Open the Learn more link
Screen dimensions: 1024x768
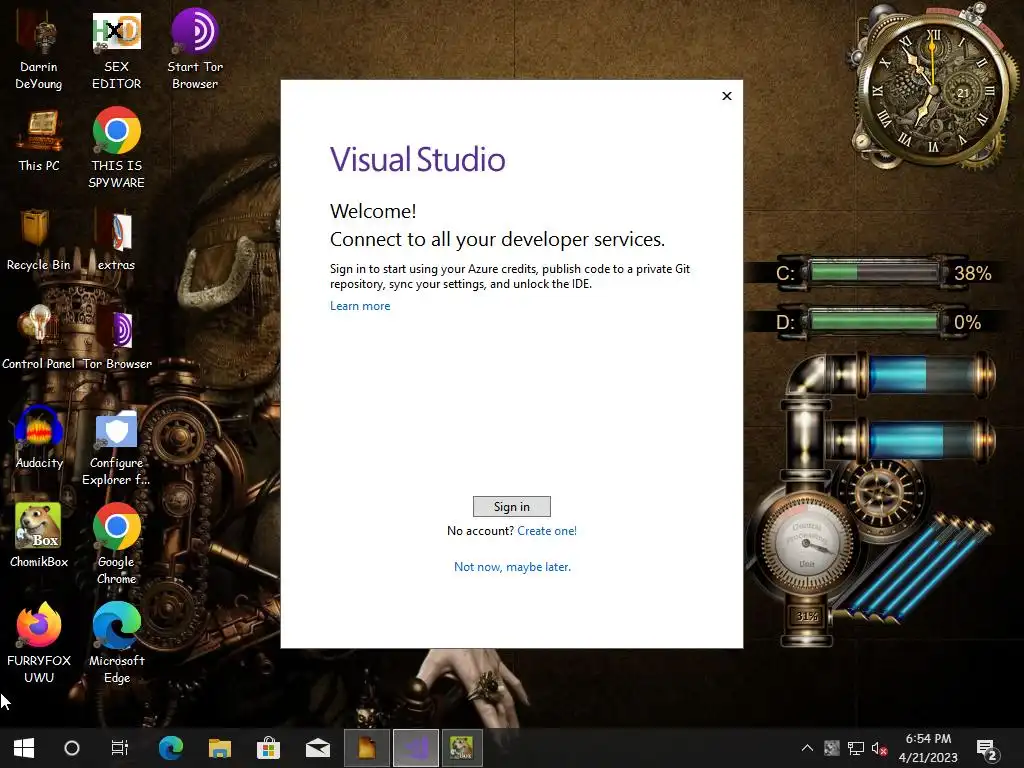pyautogui.click(x=360, y=306)
